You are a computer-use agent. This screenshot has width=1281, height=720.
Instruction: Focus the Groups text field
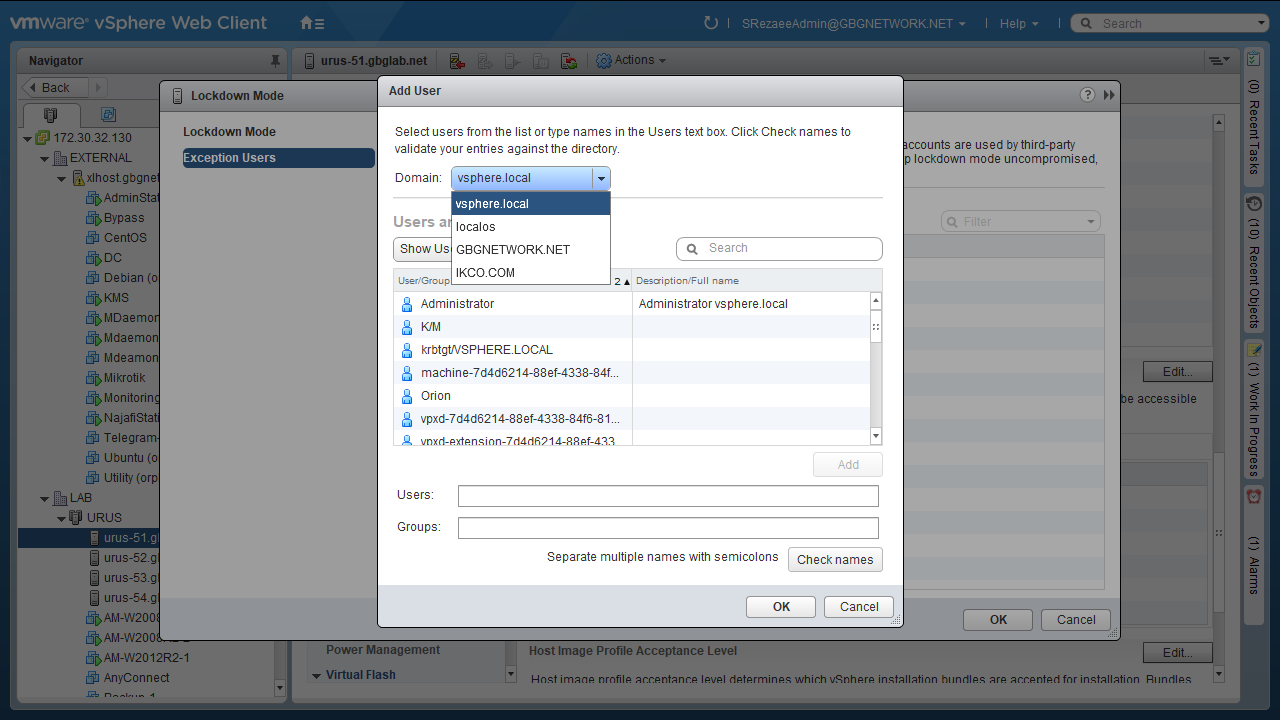click(668, 528)
